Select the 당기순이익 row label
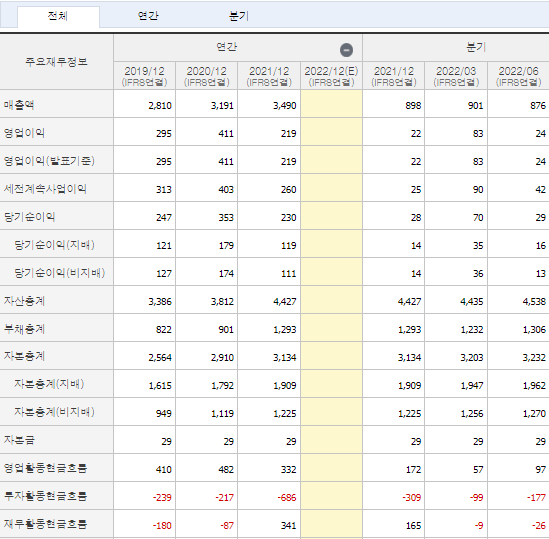 [29, 217]
